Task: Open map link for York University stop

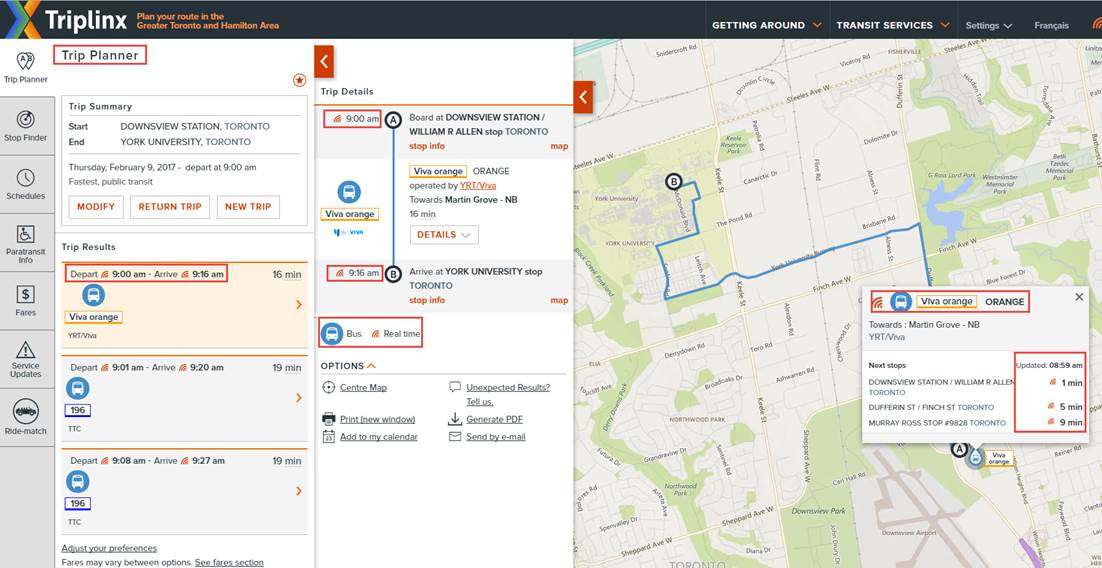Action: click(x=559, y=300)
